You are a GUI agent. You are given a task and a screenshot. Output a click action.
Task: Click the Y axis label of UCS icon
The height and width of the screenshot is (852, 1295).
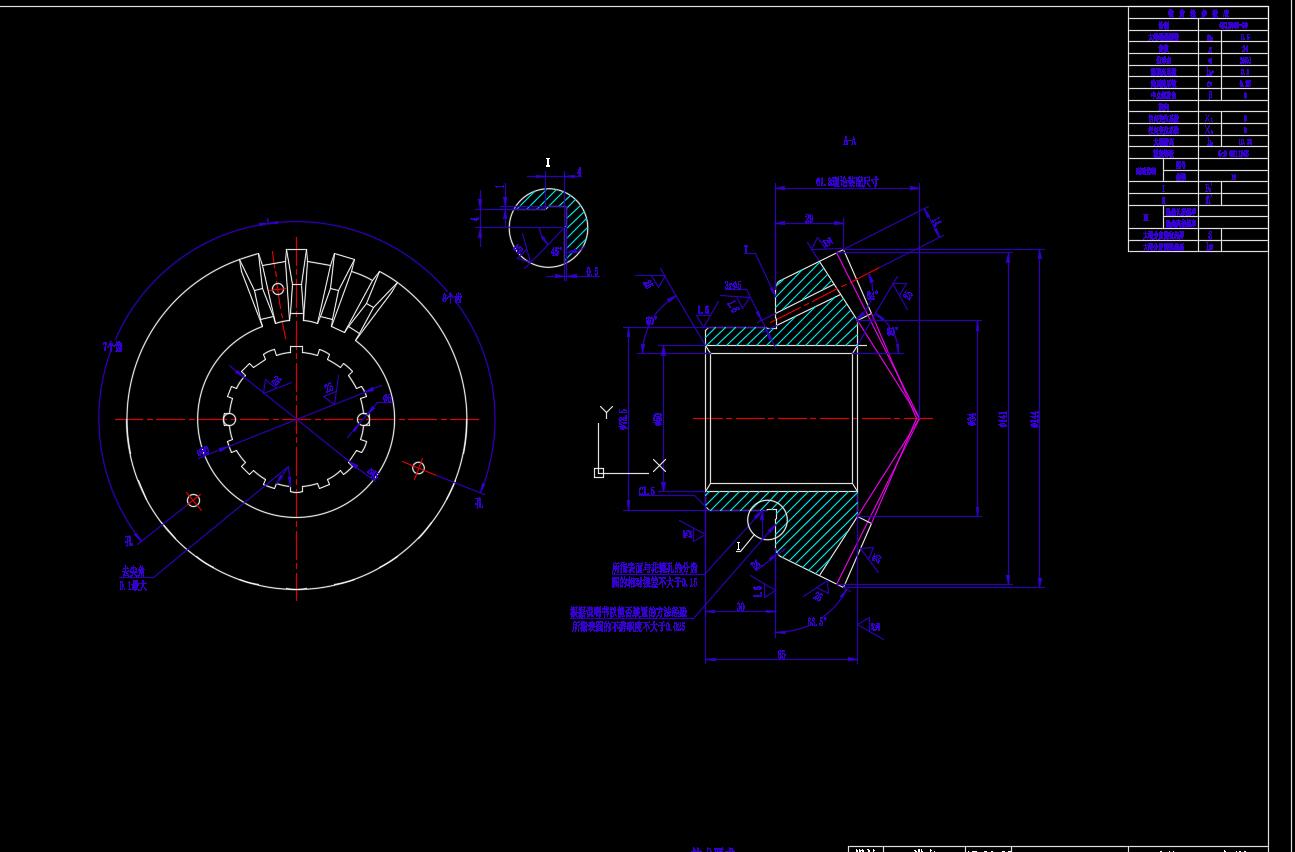tap(605, 412)
